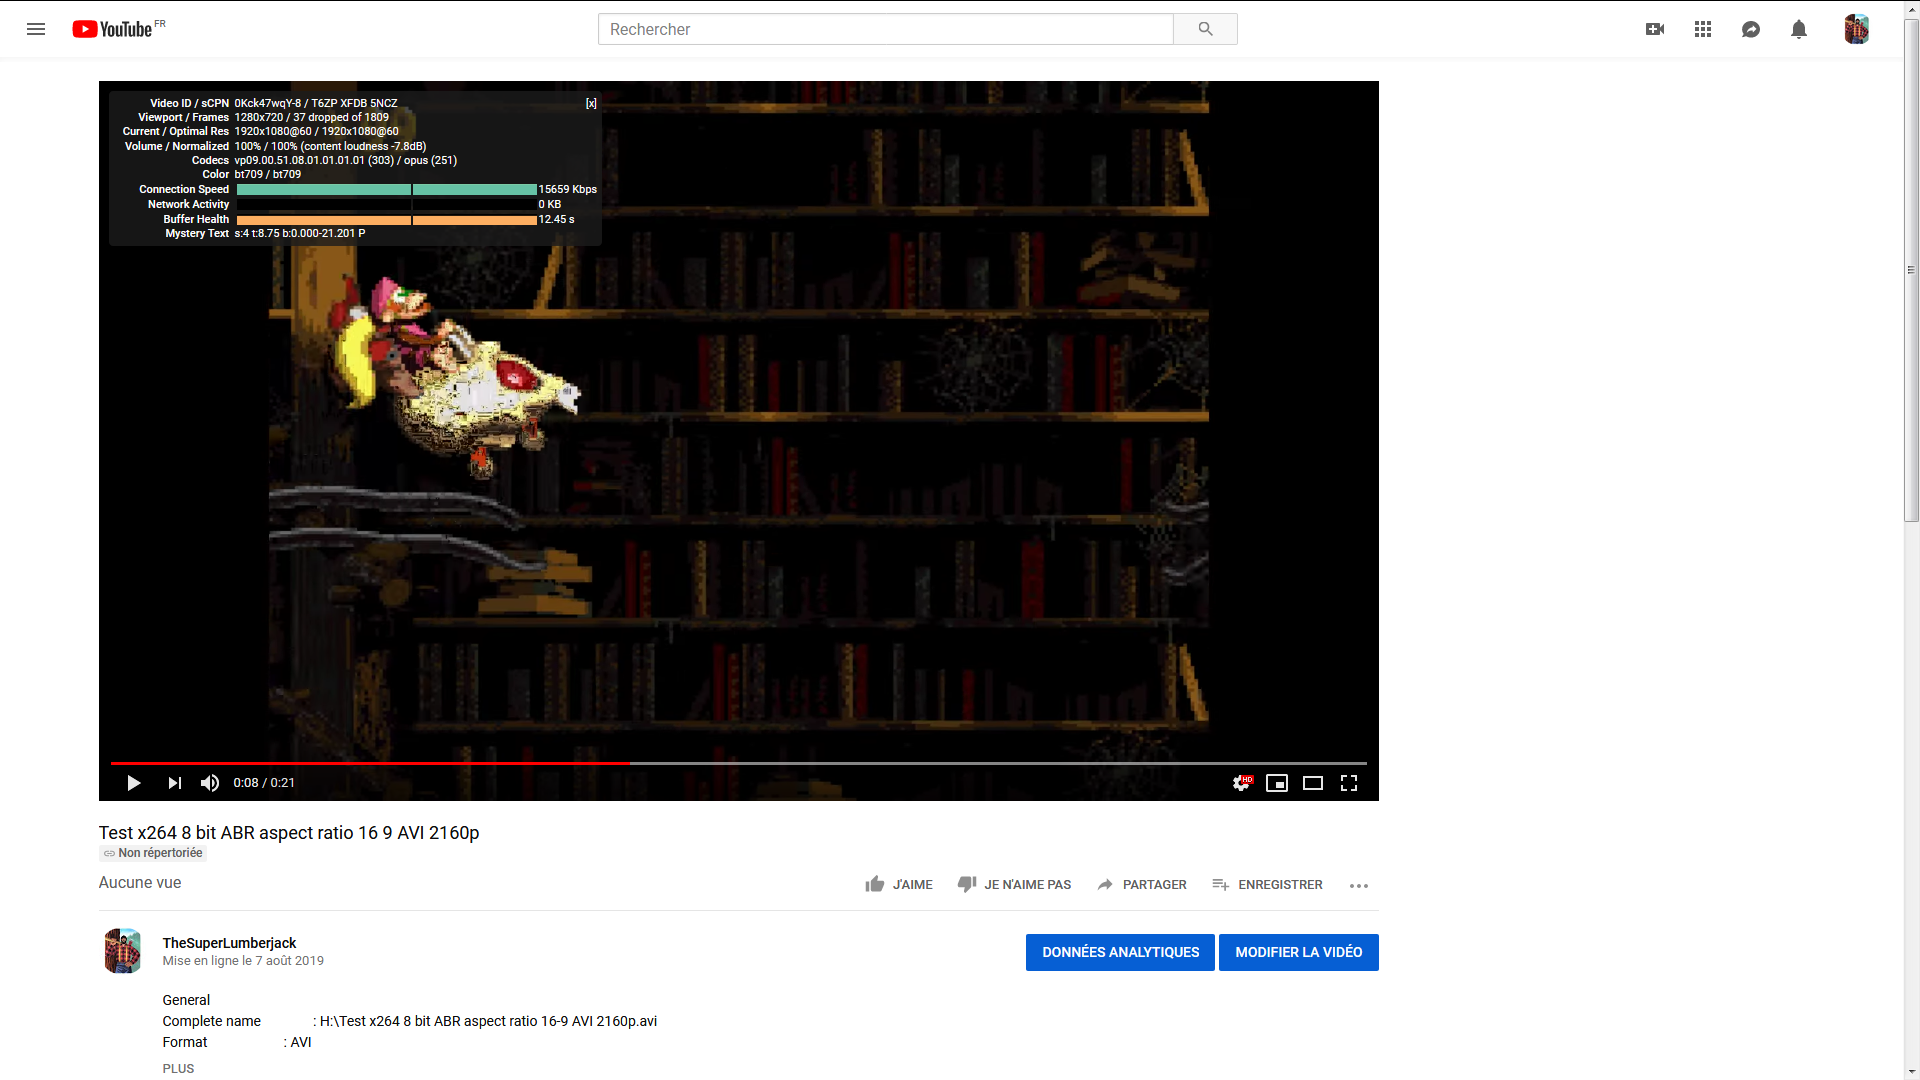Click MODIFIER LA VIDÉO
The width and height of the screenshot is (1920, 1080).
coord(1299,952)
